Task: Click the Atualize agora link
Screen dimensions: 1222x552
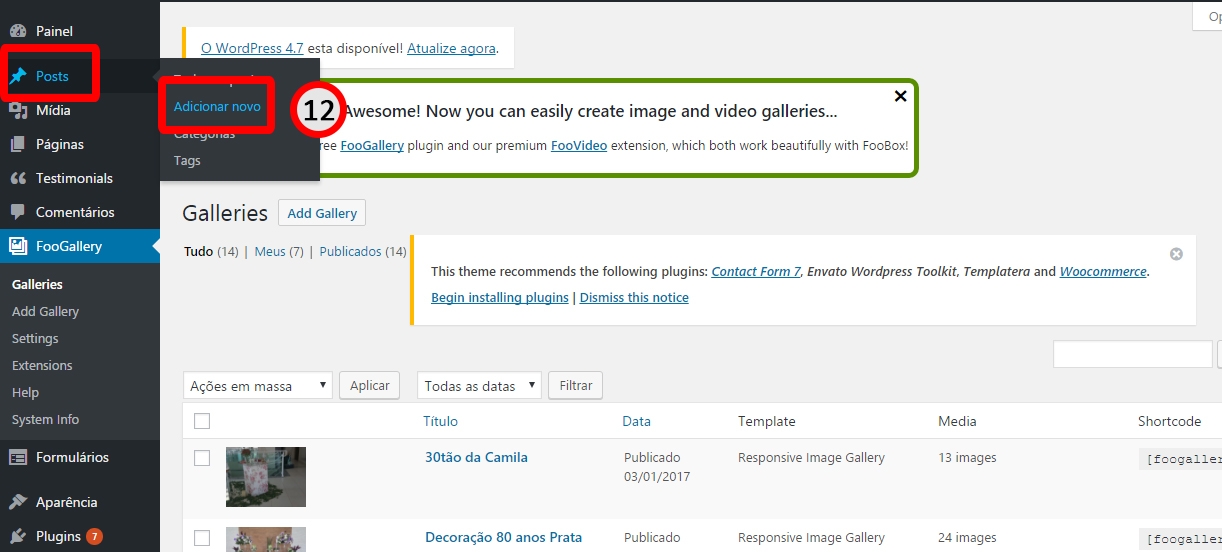Action: click(452, 47)
